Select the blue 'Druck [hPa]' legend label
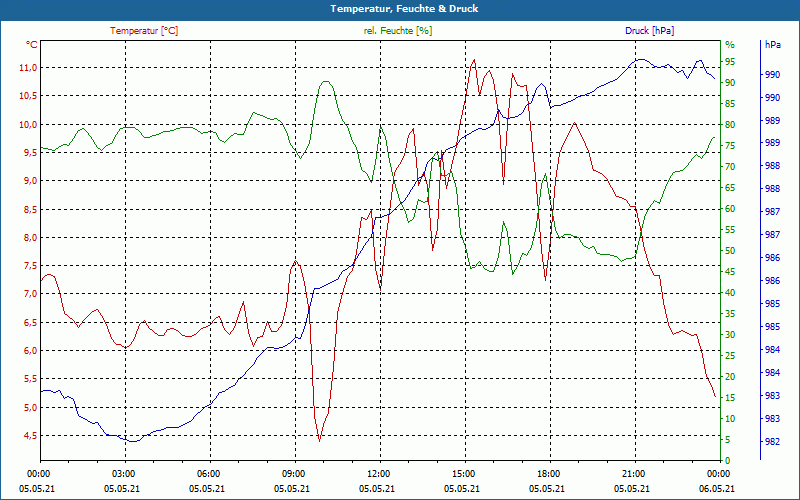This screenshot has height=500, width=800. point(649,31)
